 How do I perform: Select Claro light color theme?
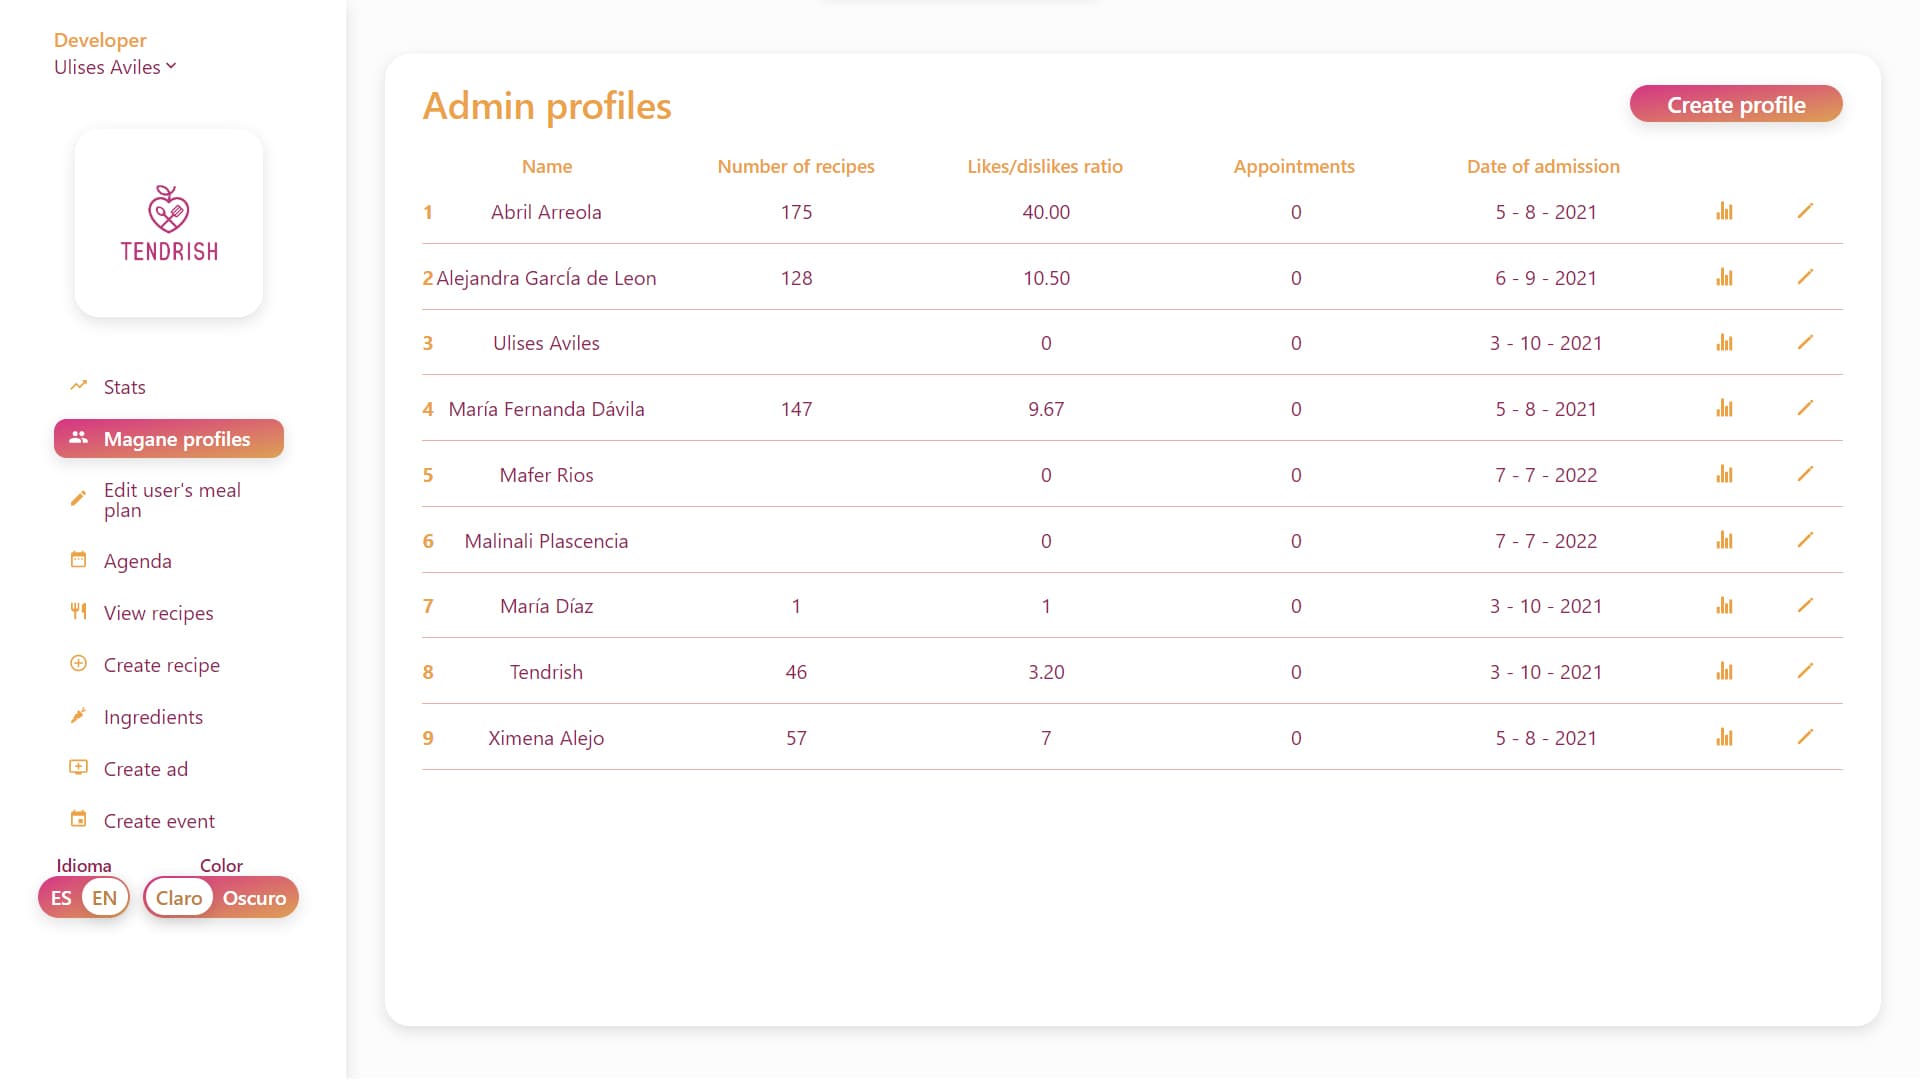pos(179,898)
